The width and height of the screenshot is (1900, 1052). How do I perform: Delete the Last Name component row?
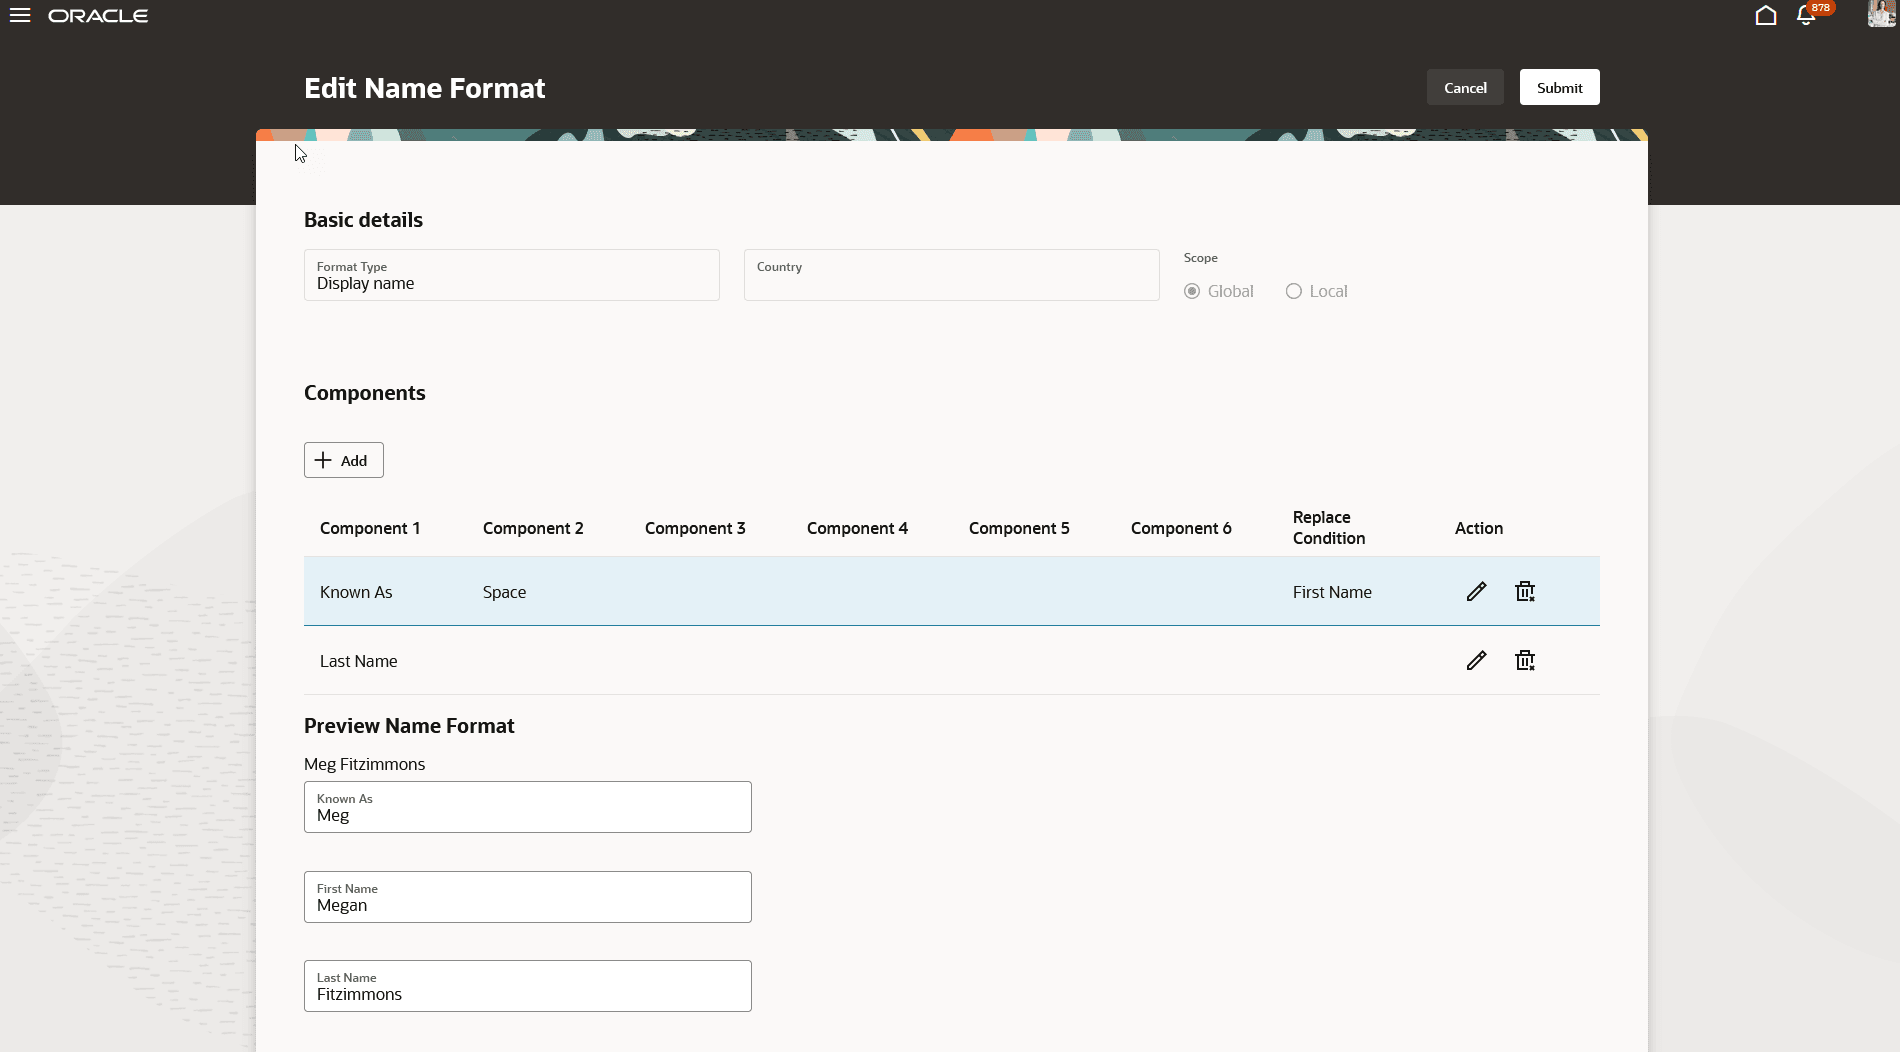[1525, 661]
